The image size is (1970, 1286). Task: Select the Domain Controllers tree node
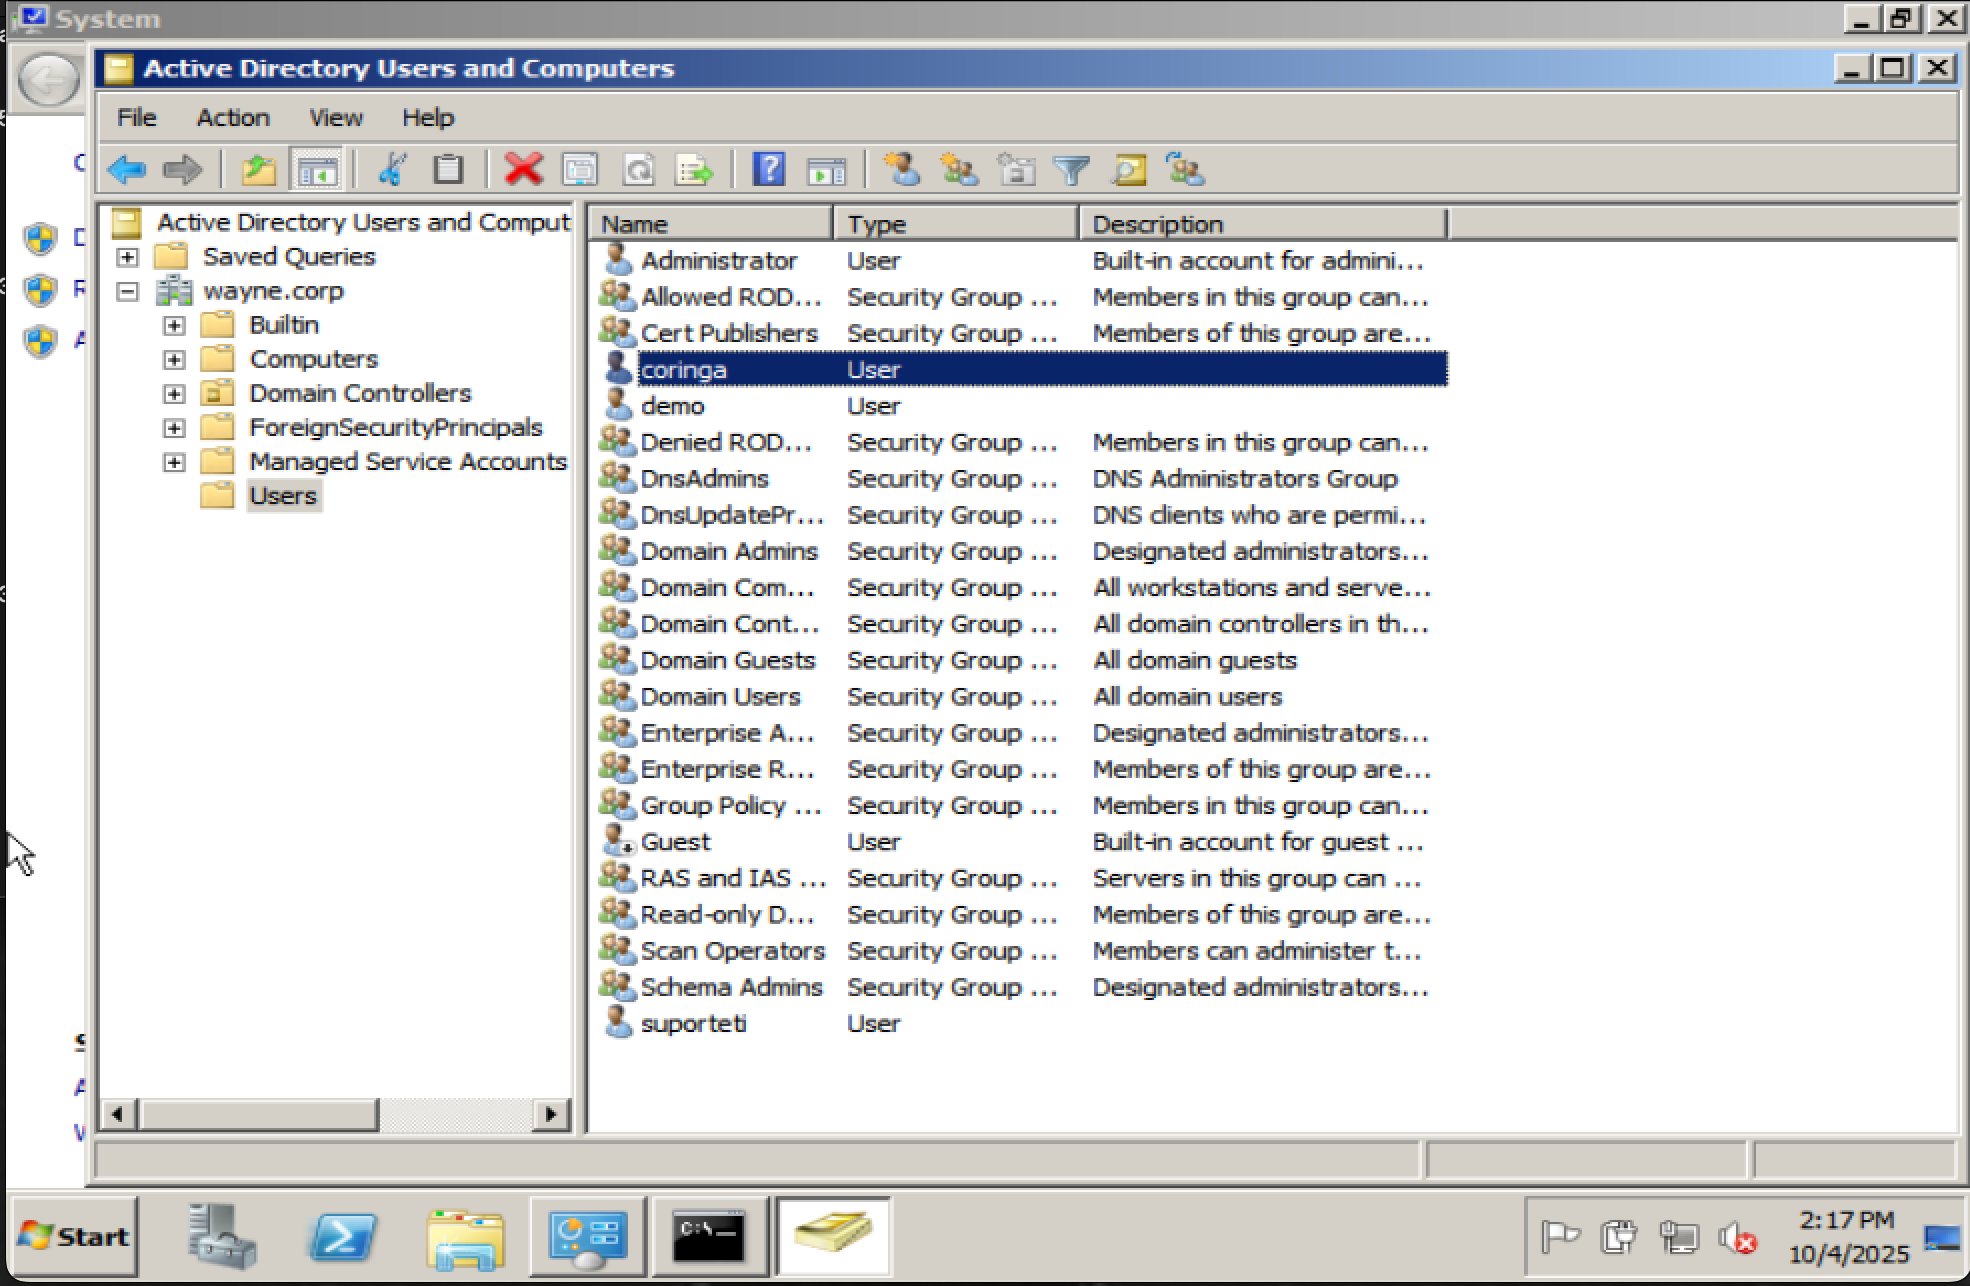(360, 393)
